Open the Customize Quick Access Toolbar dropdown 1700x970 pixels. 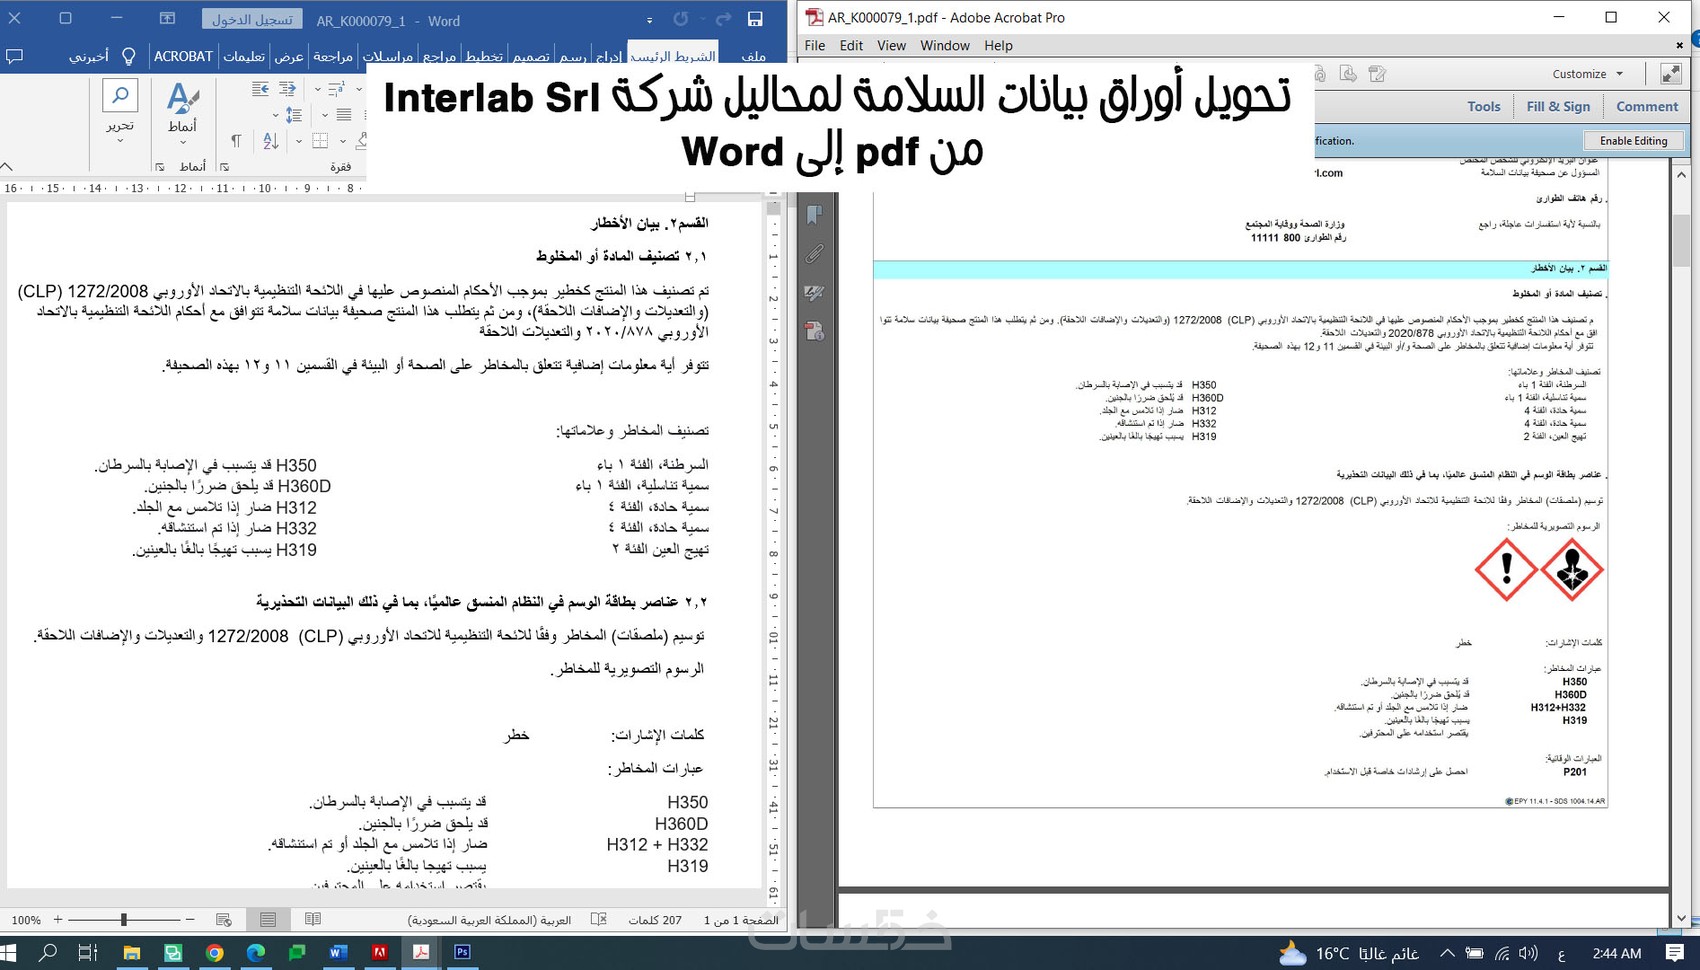click(650, 20)
